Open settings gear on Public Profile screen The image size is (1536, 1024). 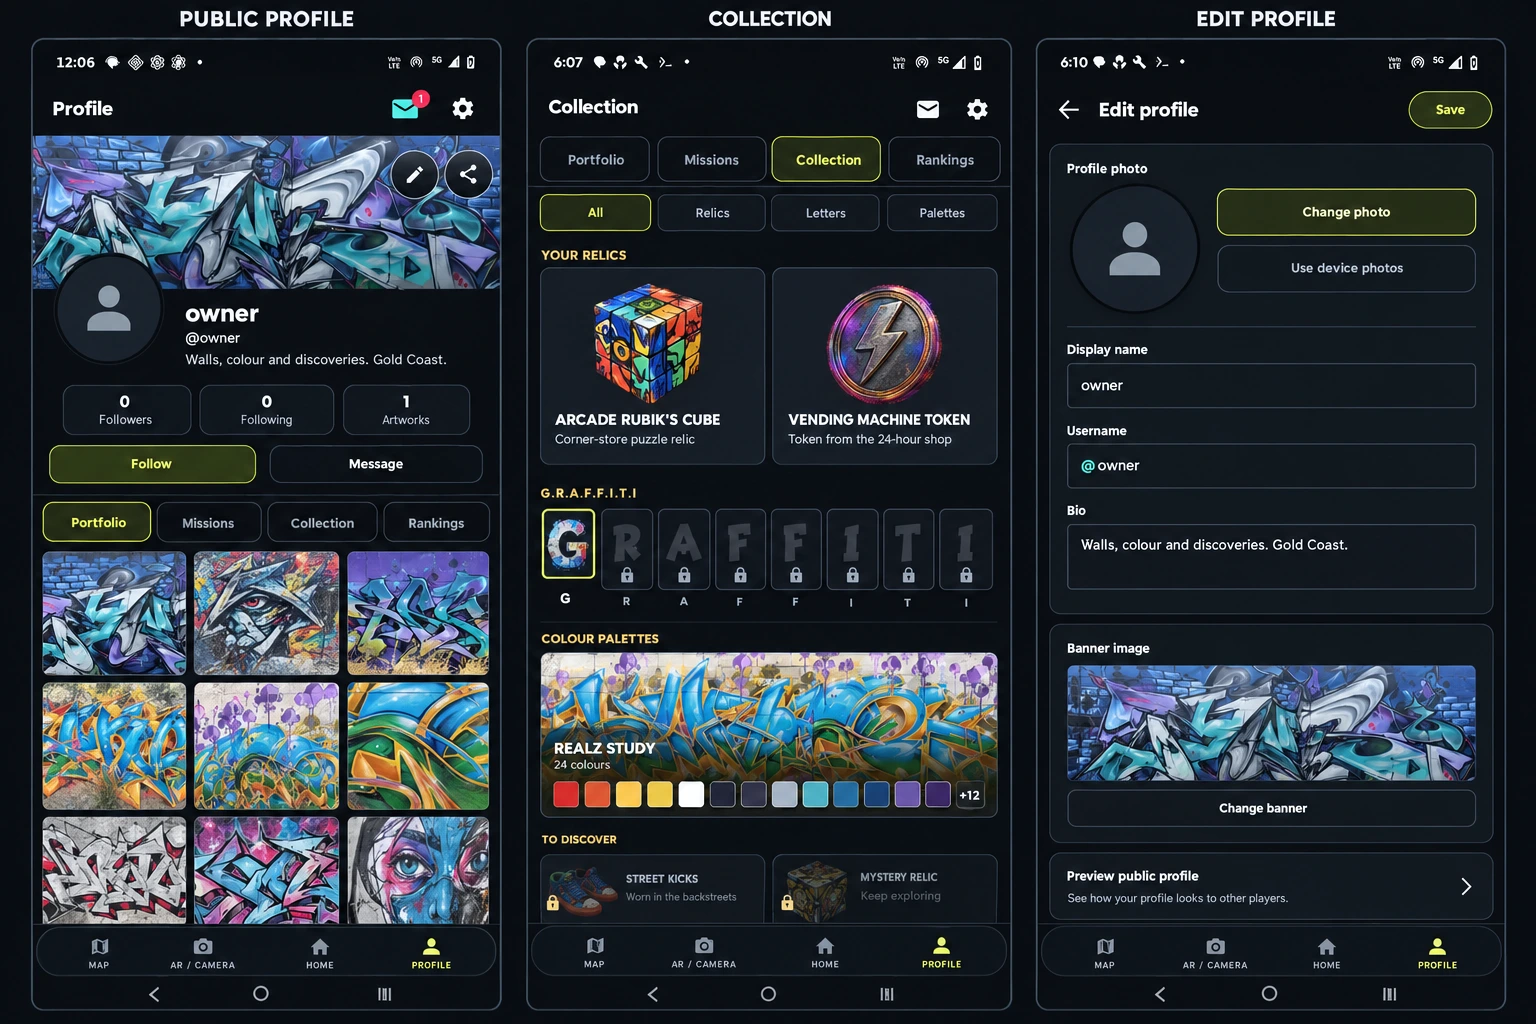463,108
